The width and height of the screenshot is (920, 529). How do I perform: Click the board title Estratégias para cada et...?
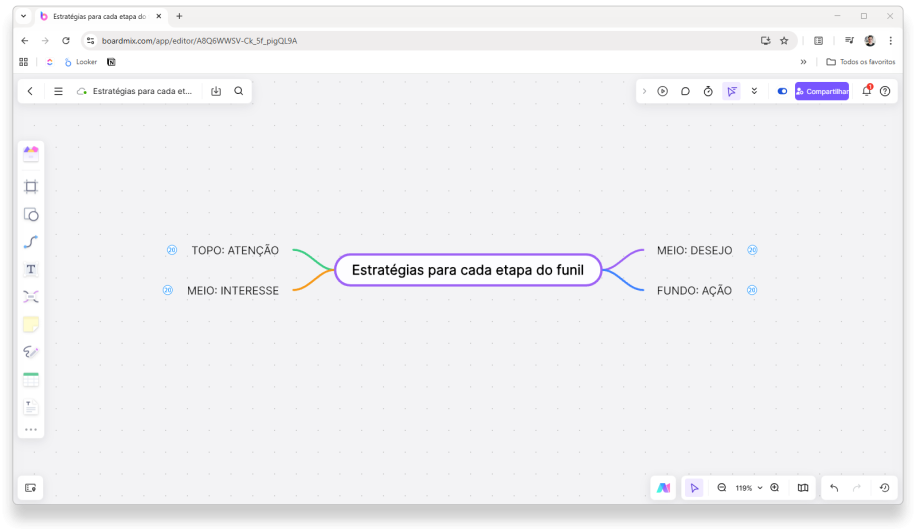[142, 91]
